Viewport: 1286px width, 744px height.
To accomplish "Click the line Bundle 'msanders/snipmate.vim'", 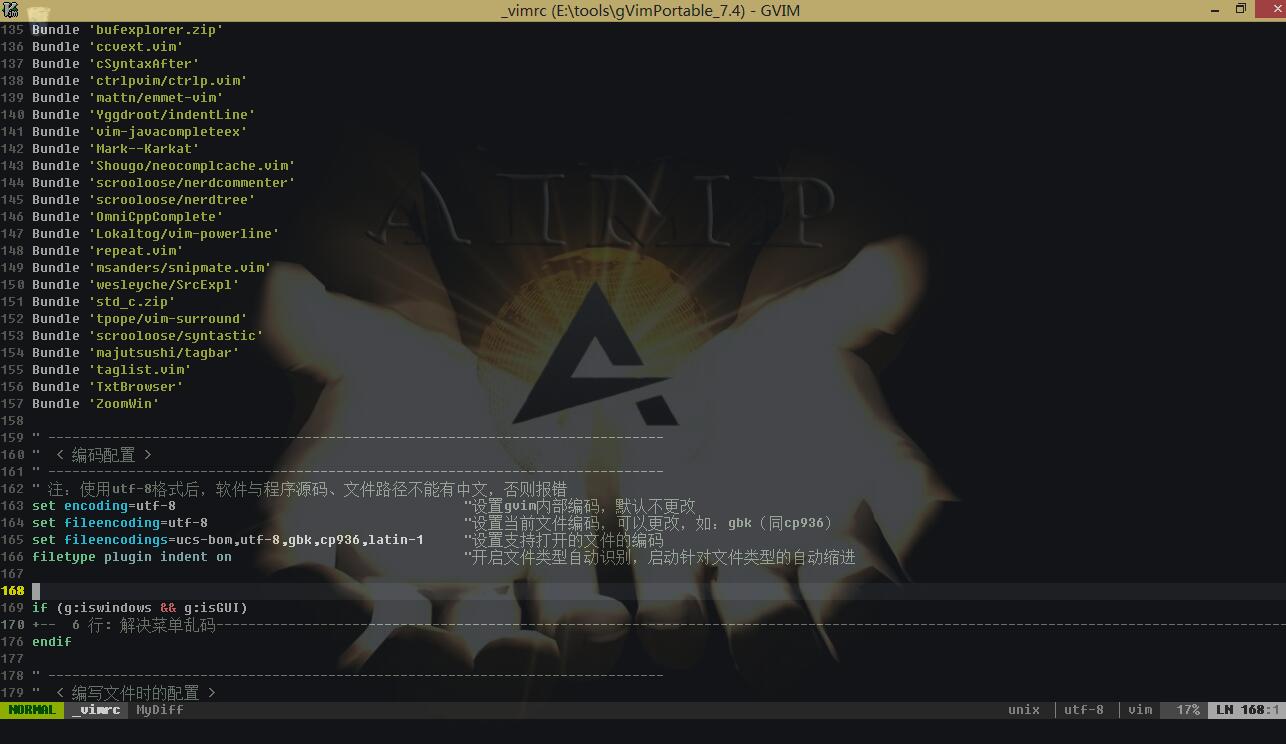I will coord(152,268).
